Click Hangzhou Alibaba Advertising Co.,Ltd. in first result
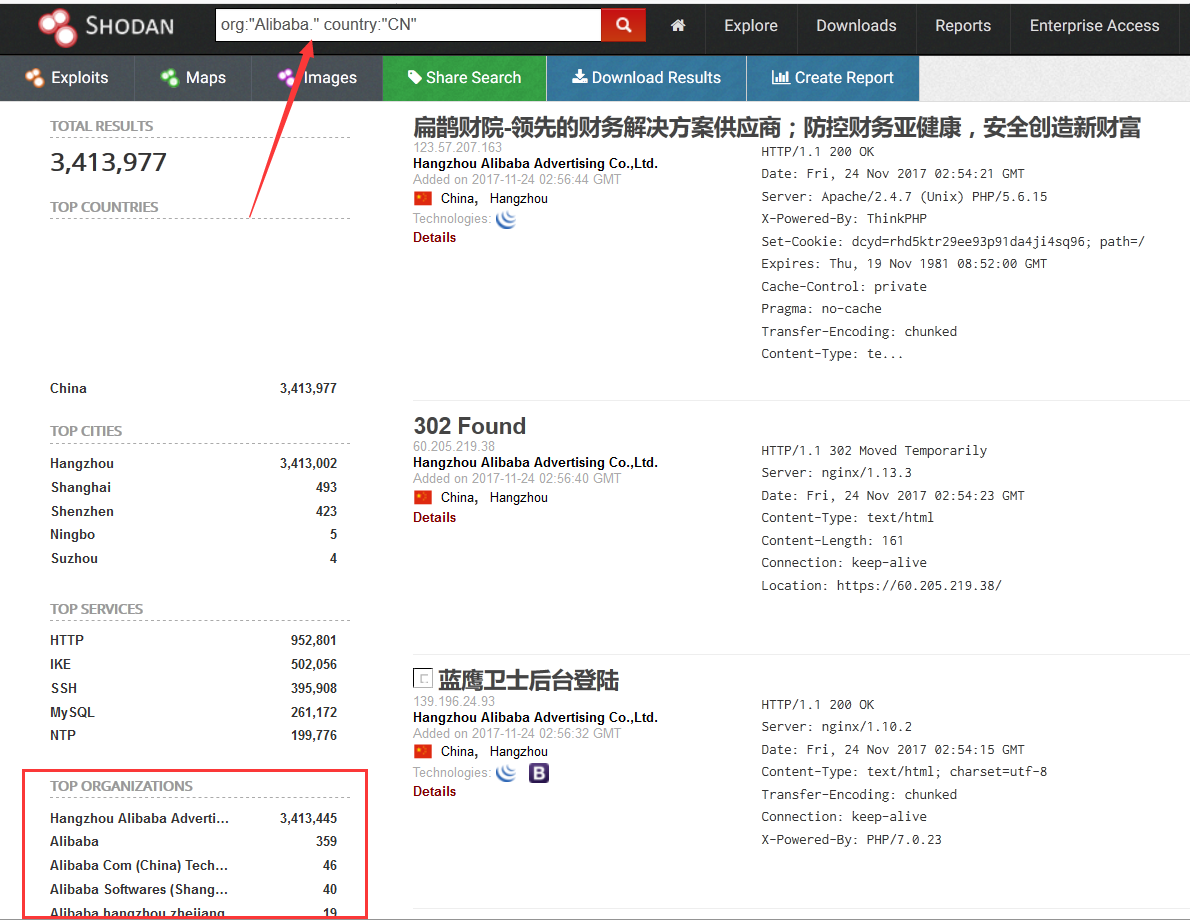 pos(535,163)
